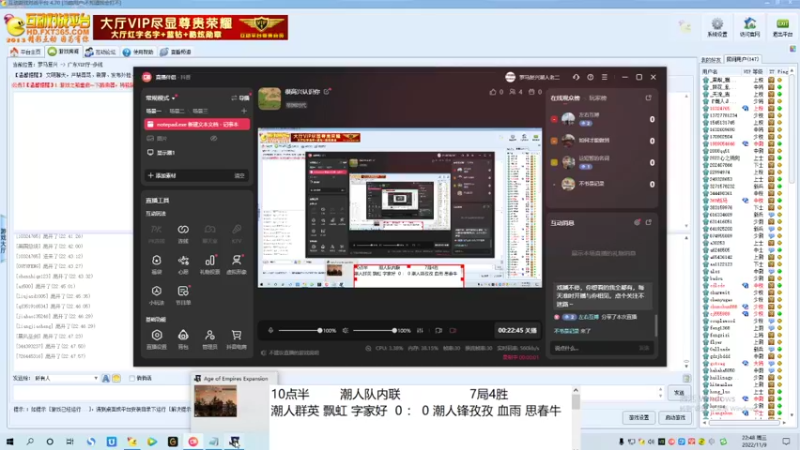The height and width of the screenshot is (450, 800).
Task: Click the fourth audience member row
Action: pos(602,184)
